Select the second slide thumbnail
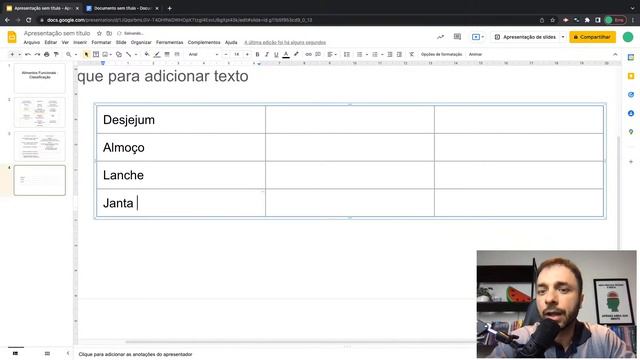This screenshot has width=640, height=360. (x=40, y=112)
